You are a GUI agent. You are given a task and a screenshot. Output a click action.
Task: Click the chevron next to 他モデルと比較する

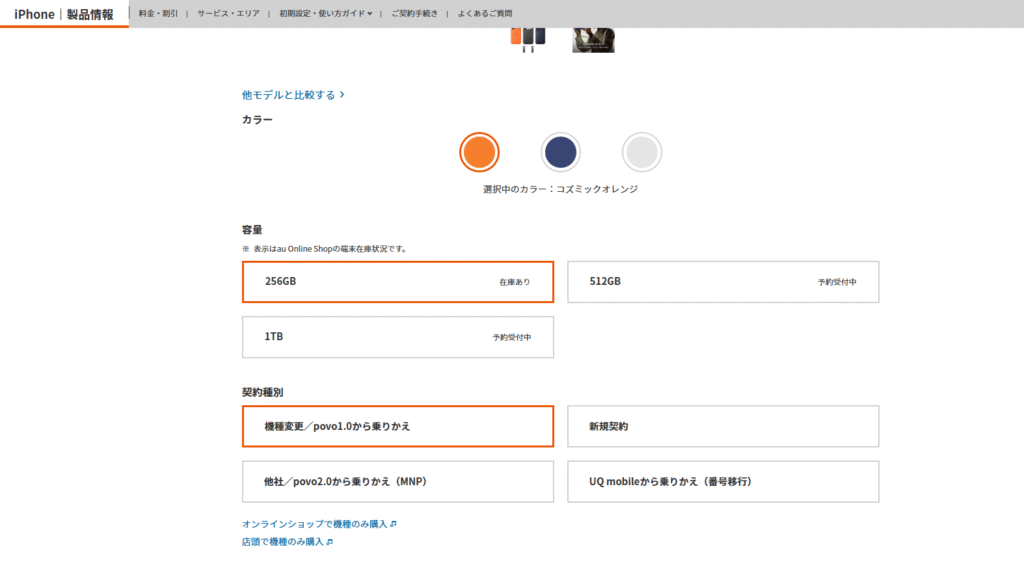tap(342, 95)
